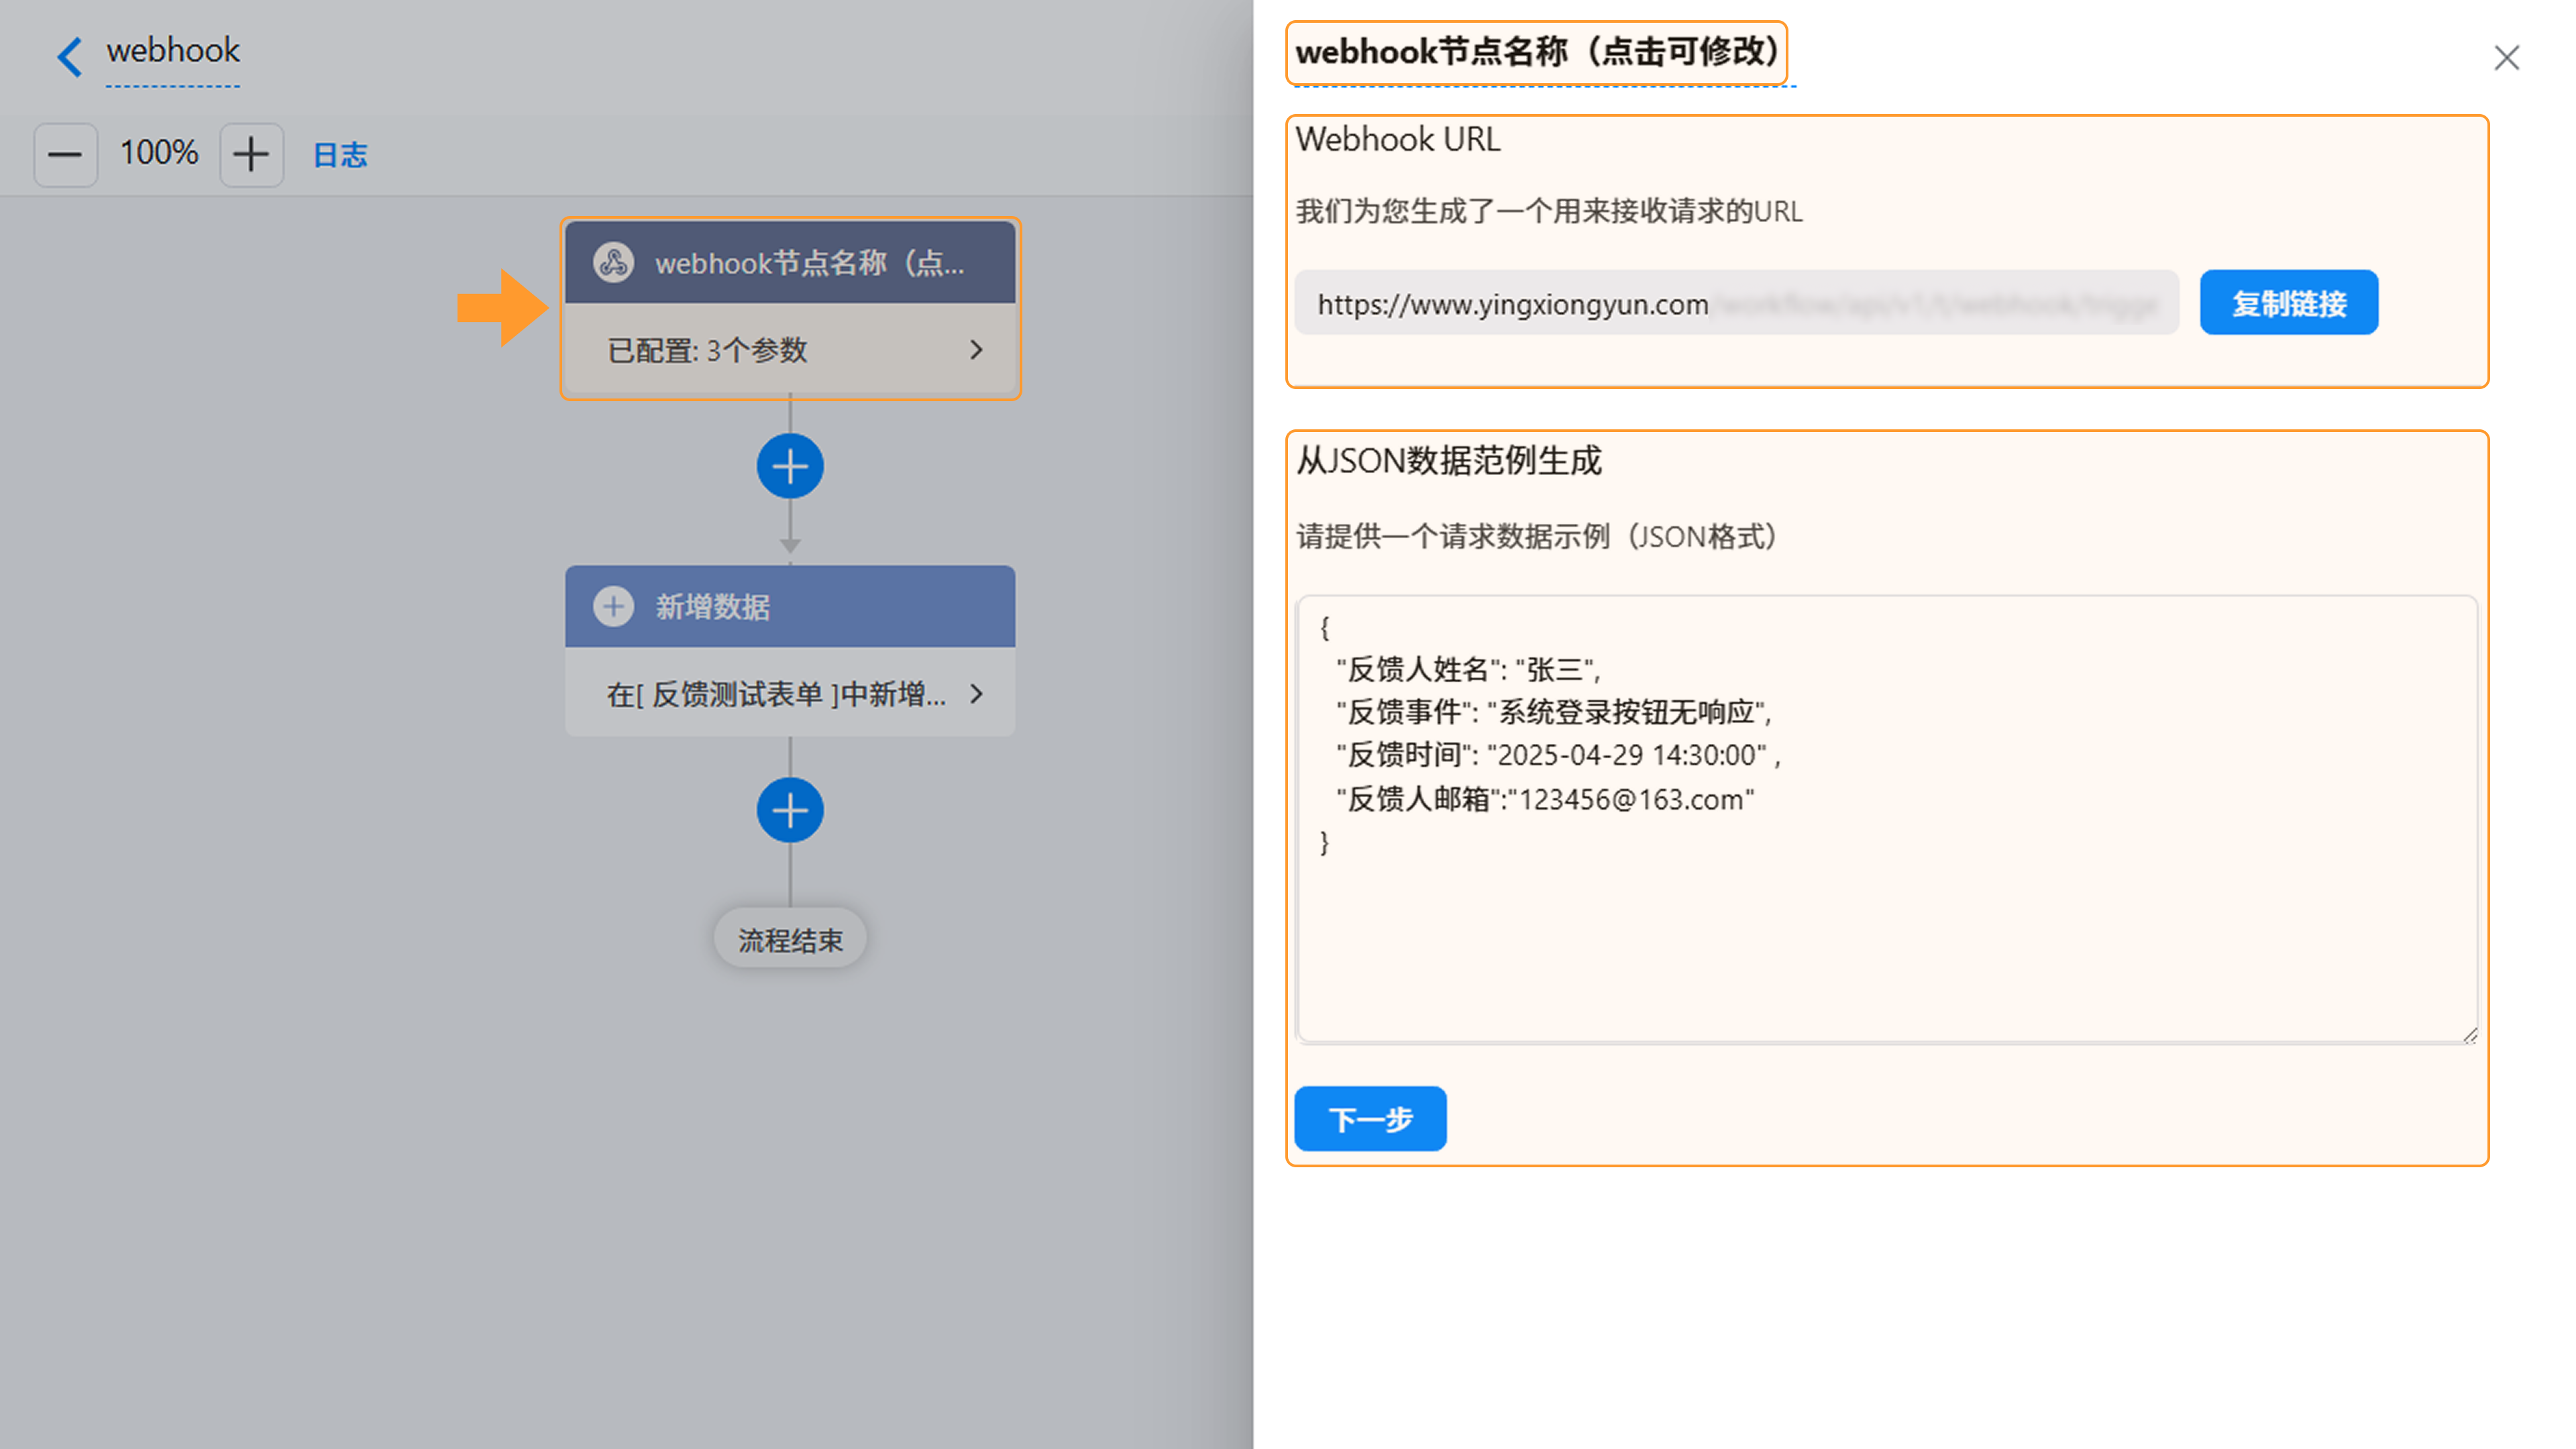Click the 下一步 next step button
Screen dimensions: 2576x1449
[1370, 1119]
